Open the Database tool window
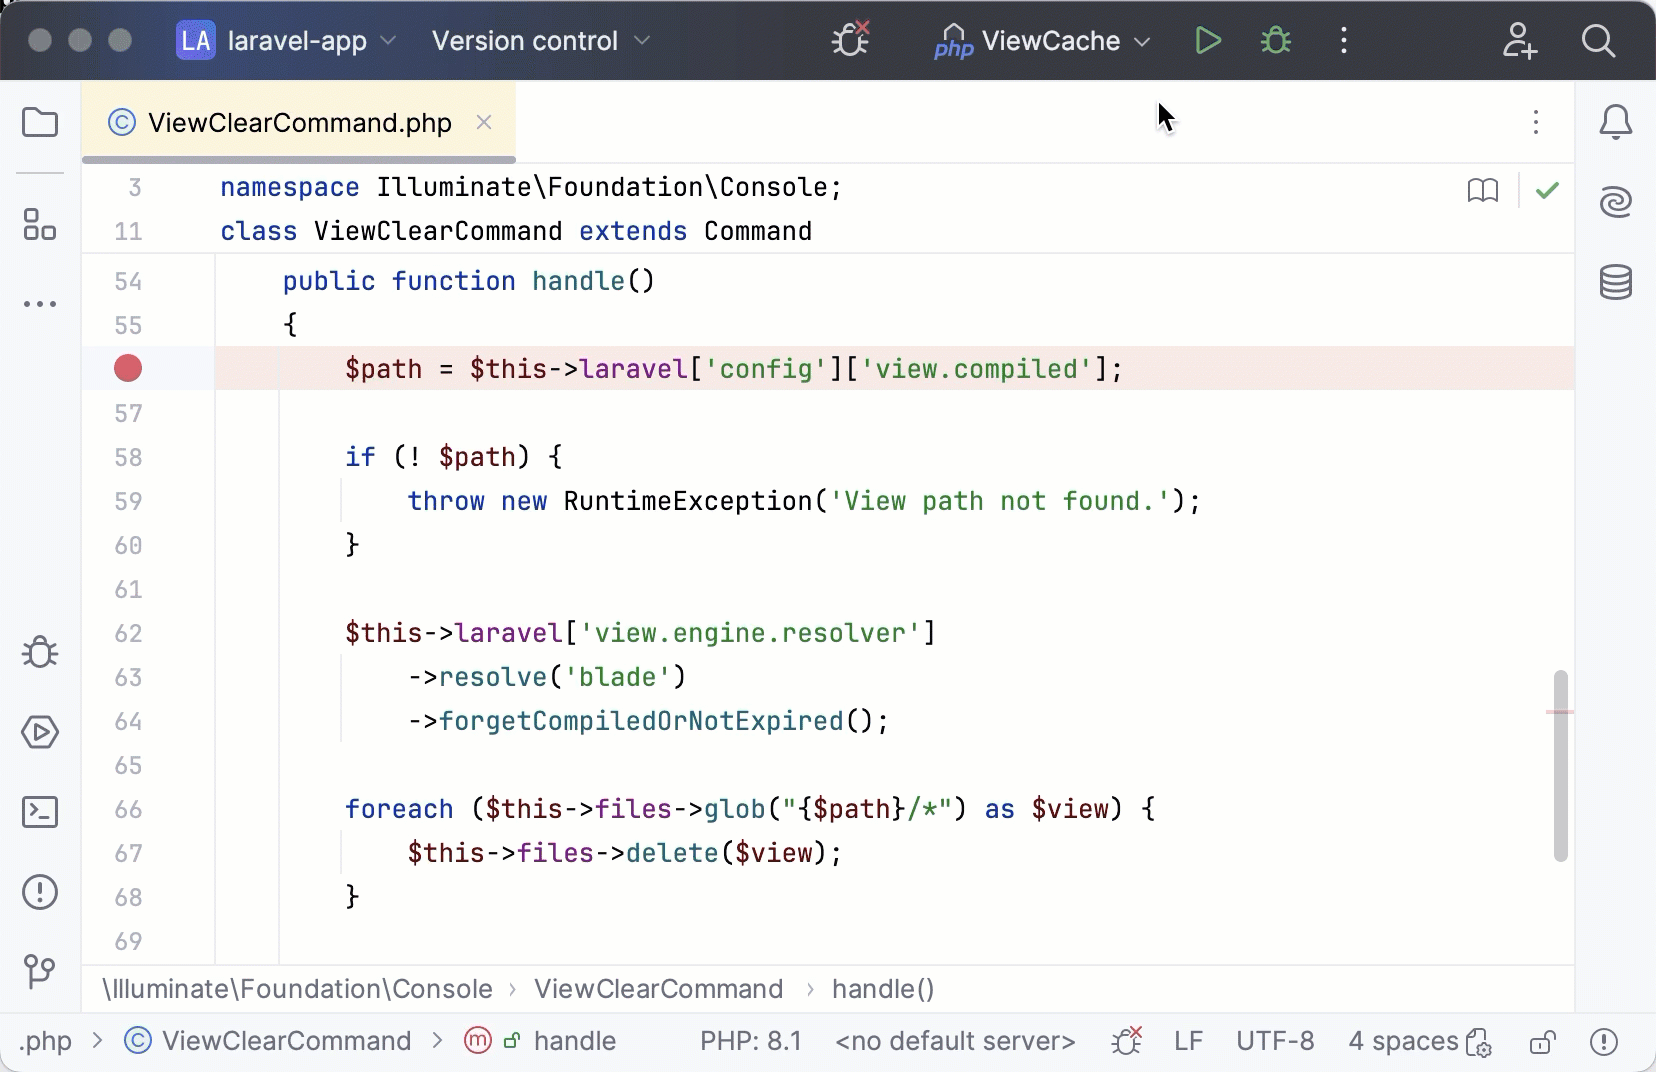The width and height of the screenshot is (1656, 1072). pos(1615,283)
